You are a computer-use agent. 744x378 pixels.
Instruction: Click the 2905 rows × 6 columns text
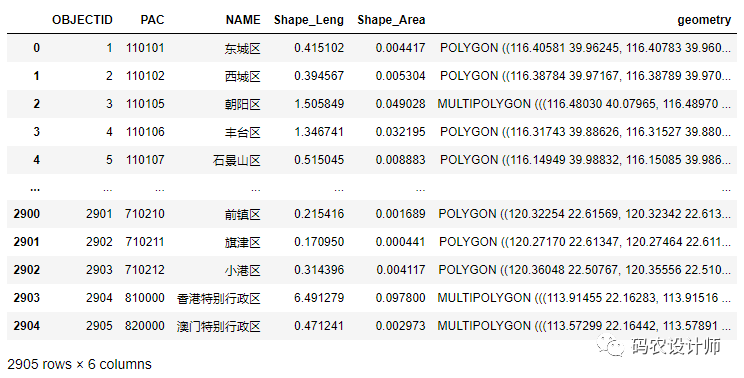pyautogui.click(x=79, y=364)
